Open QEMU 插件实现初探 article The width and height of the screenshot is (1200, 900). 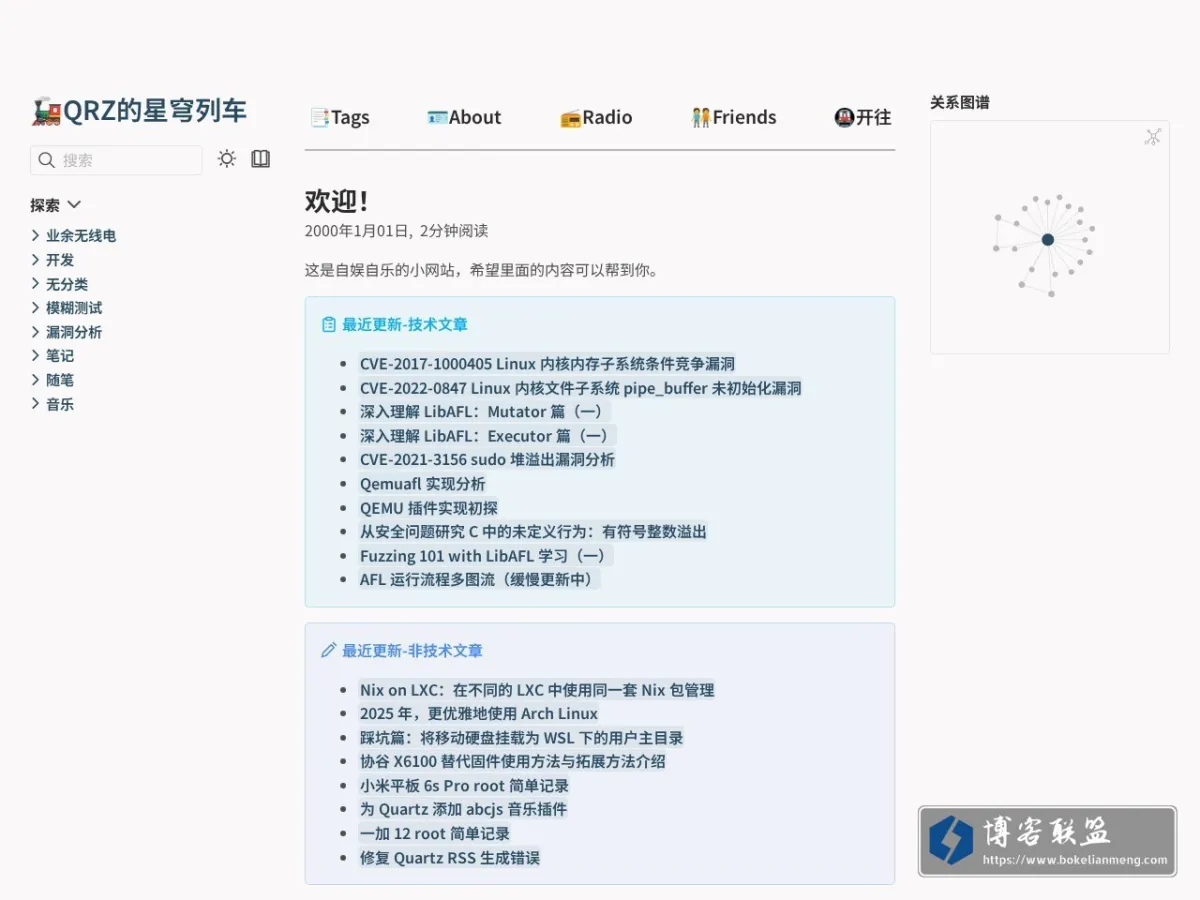pyautogui.click(x=428, y=508)
